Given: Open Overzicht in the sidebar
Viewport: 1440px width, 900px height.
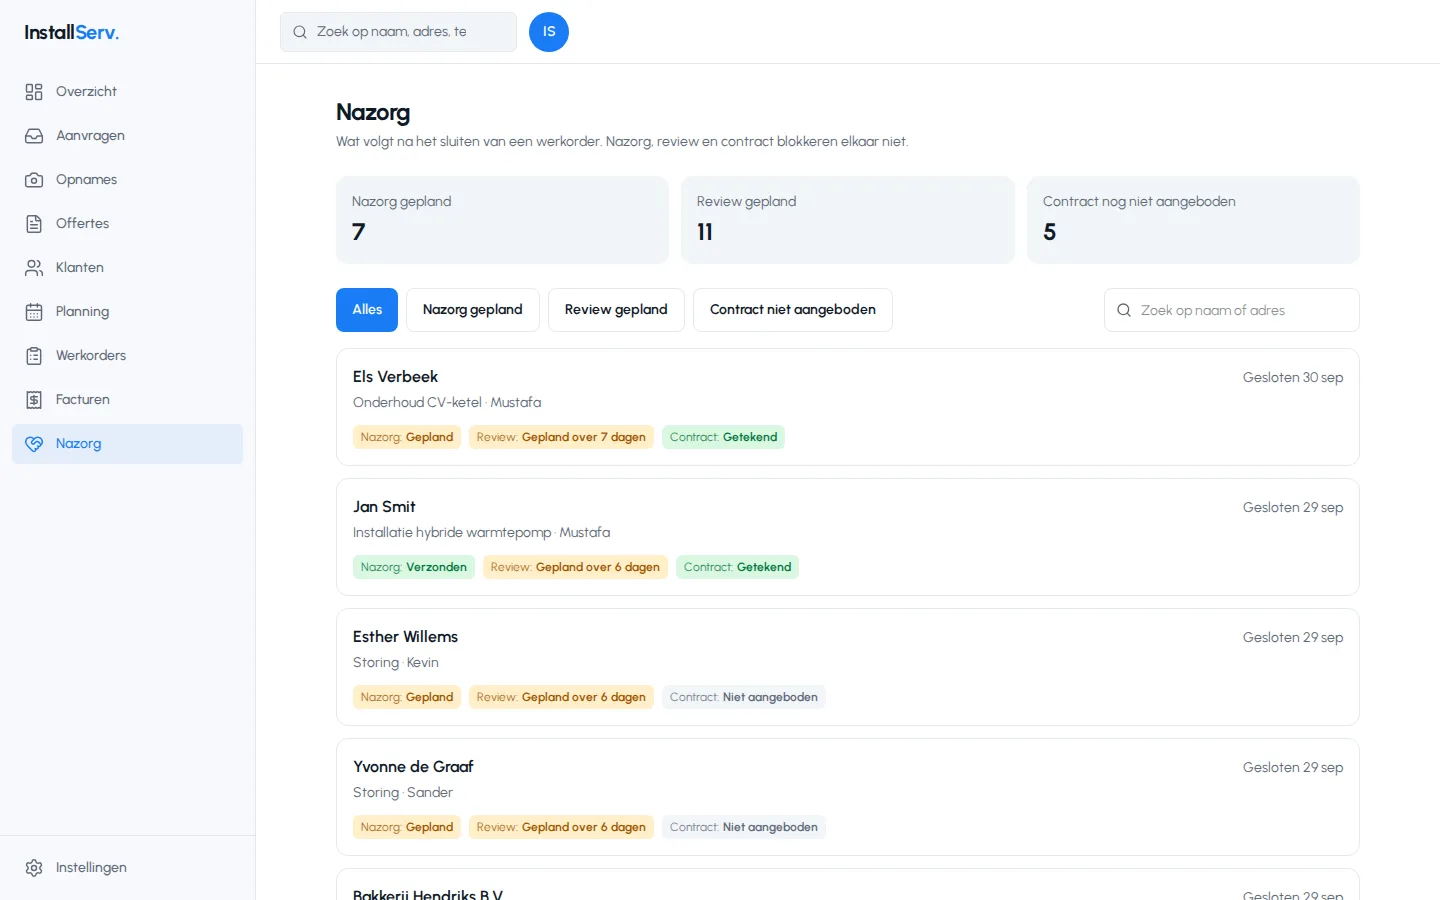Looking at the screenshot, I should tap(127, 92).
